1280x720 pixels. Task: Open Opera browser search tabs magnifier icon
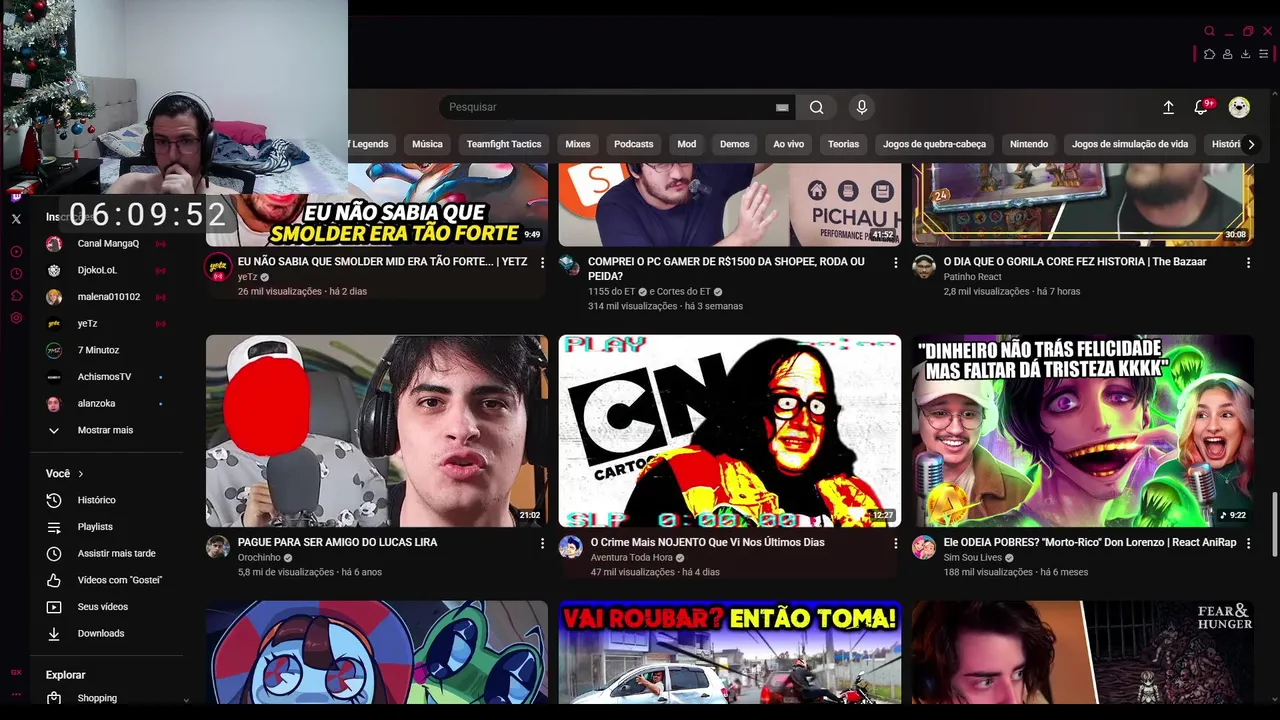(x=1209, y=31)
